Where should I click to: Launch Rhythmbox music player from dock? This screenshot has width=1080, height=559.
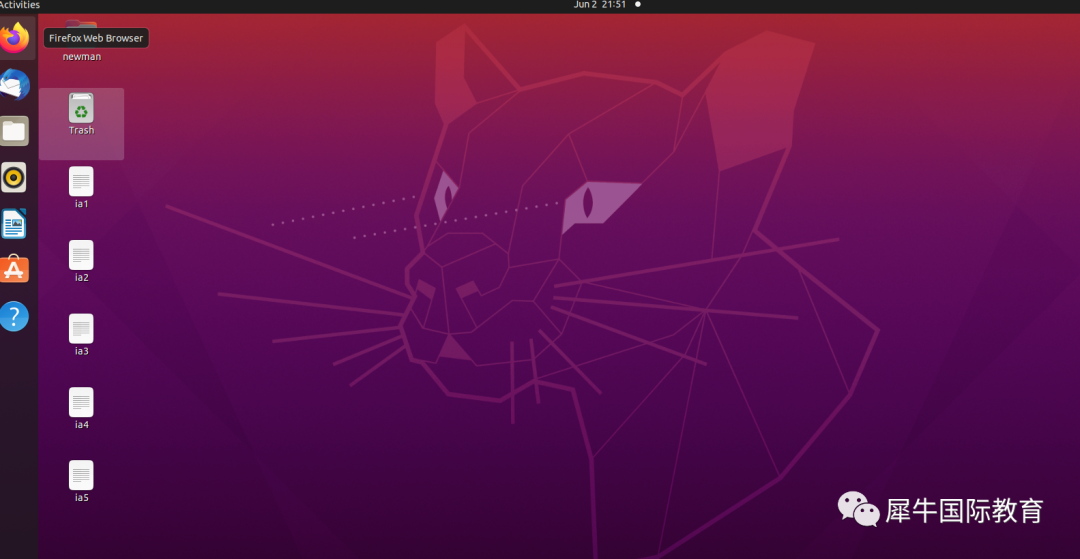tap(14, 178)
